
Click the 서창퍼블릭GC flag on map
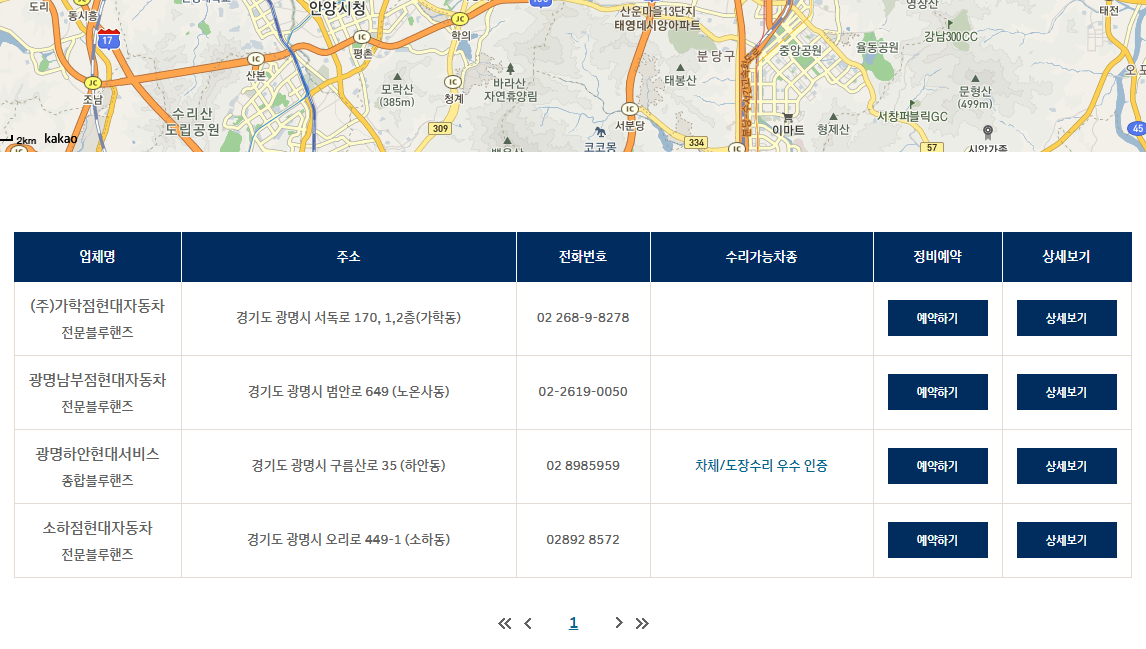click(912, 104)
